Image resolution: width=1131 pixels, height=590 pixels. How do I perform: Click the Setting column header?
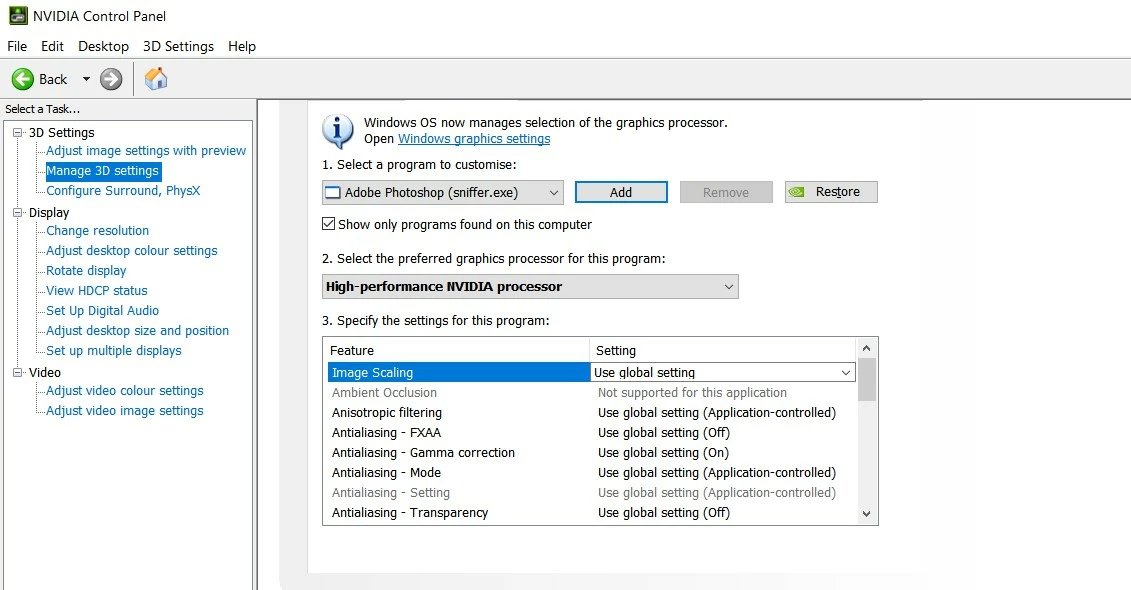point(723,351)
